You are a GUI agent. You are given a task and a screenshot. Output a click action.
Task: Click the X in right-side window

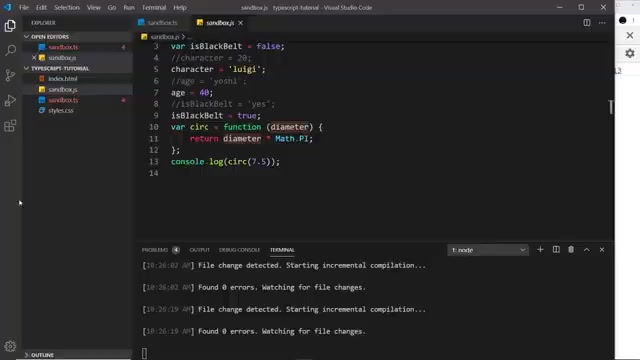pos(630,36)
